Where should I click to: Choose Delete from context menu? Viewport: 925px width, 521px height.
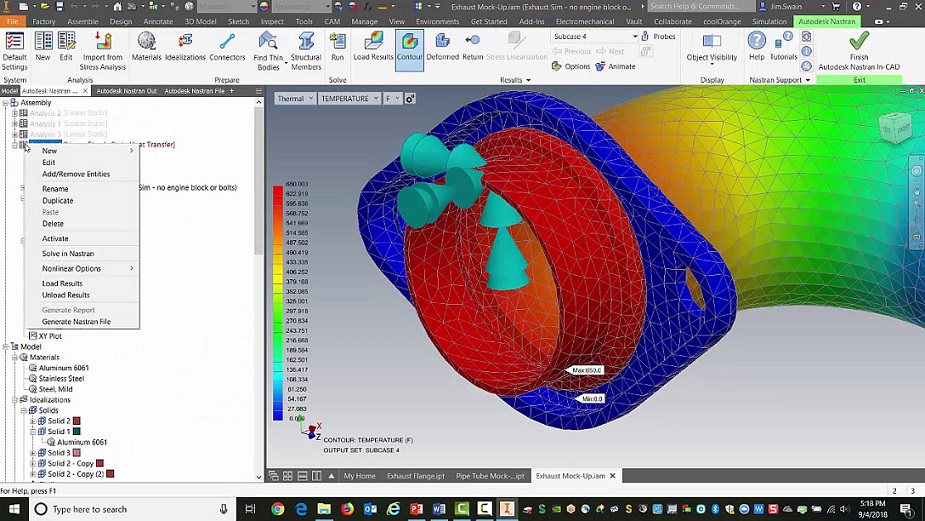(x=83, y=224)
